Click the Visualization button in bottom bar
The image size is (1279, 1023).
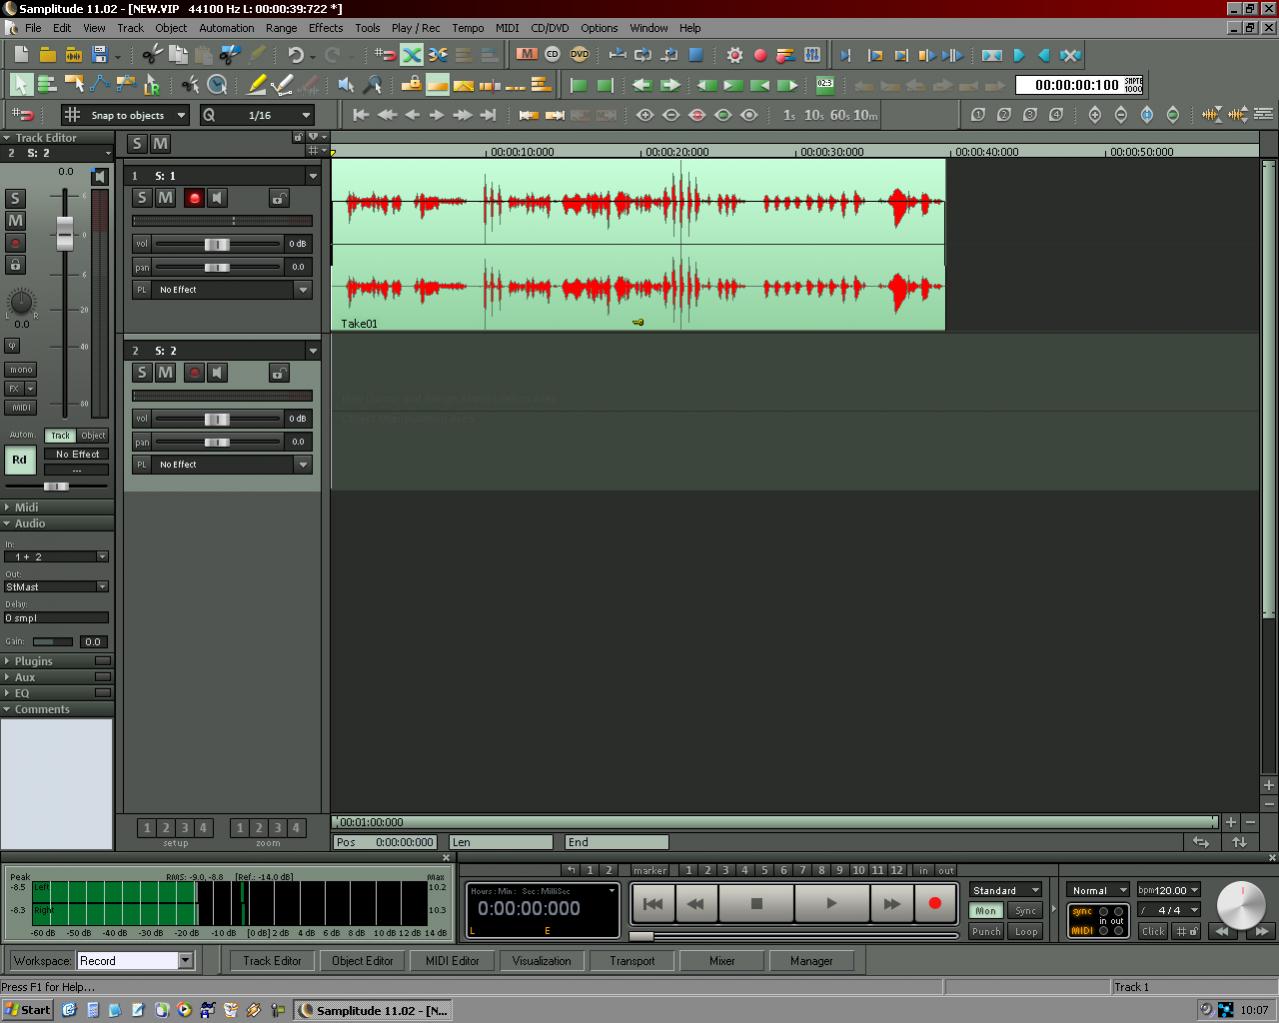[x=541, y=961]
